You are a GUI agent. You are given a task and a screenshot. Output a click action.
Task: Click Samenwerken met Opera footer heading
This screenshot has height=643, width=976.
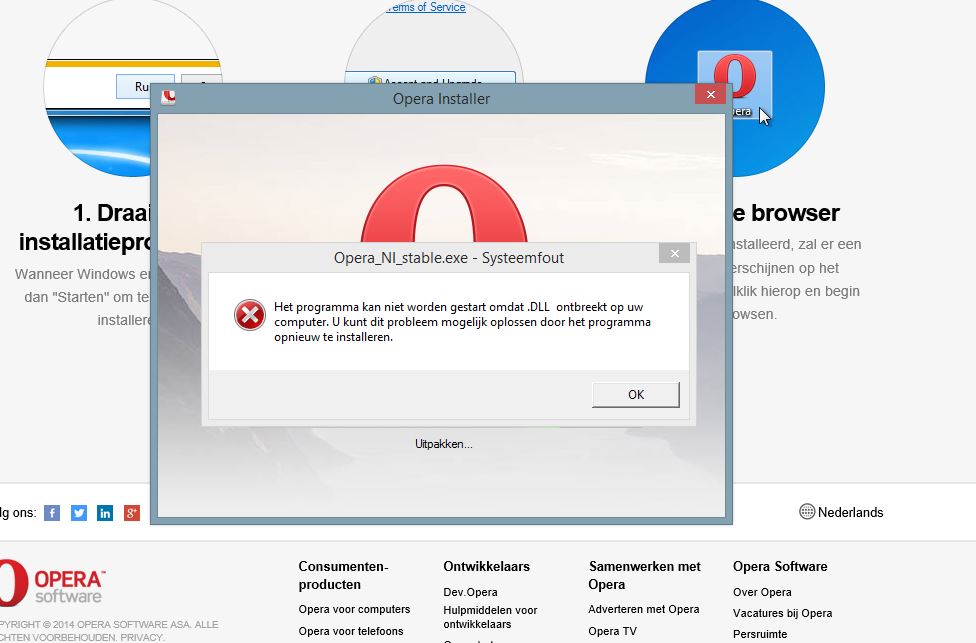point(645,575)
